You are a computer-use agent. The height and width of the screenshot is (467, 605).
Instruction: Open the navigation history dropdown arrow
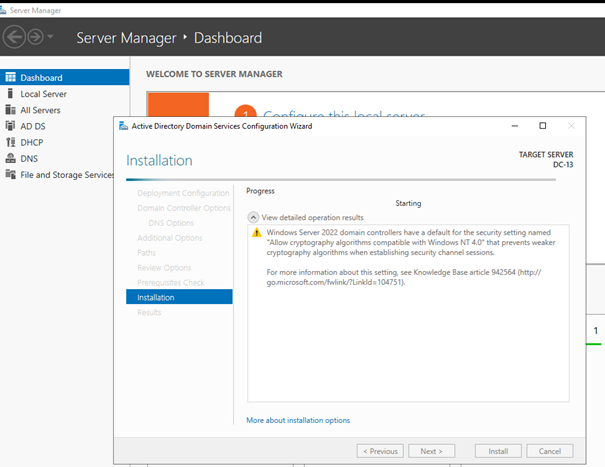click(50, 37)
